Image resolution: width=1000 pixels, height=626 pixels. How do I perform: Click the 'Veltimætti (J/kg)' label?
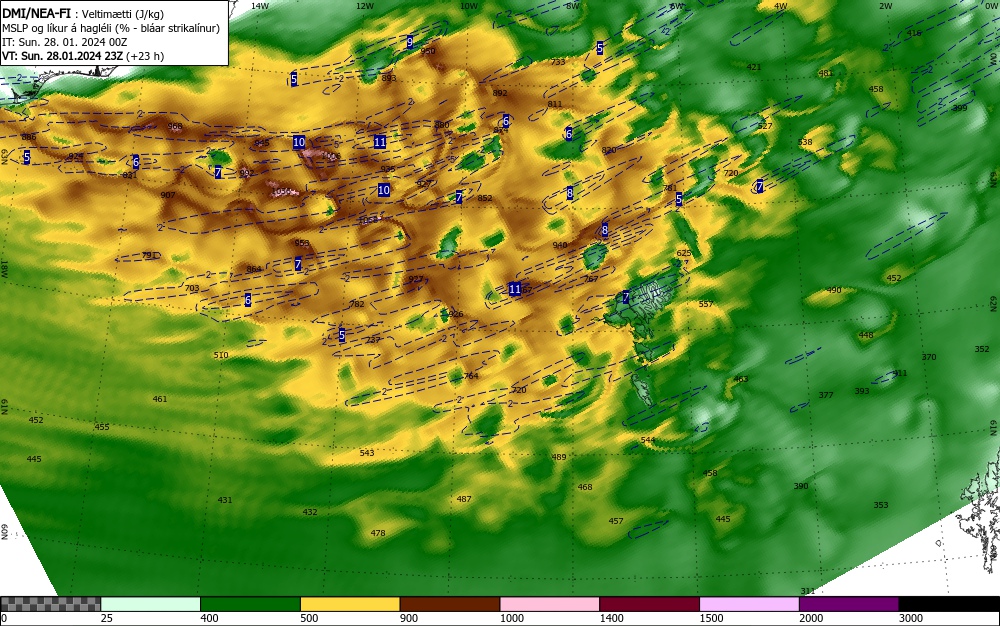coord(122,15)
